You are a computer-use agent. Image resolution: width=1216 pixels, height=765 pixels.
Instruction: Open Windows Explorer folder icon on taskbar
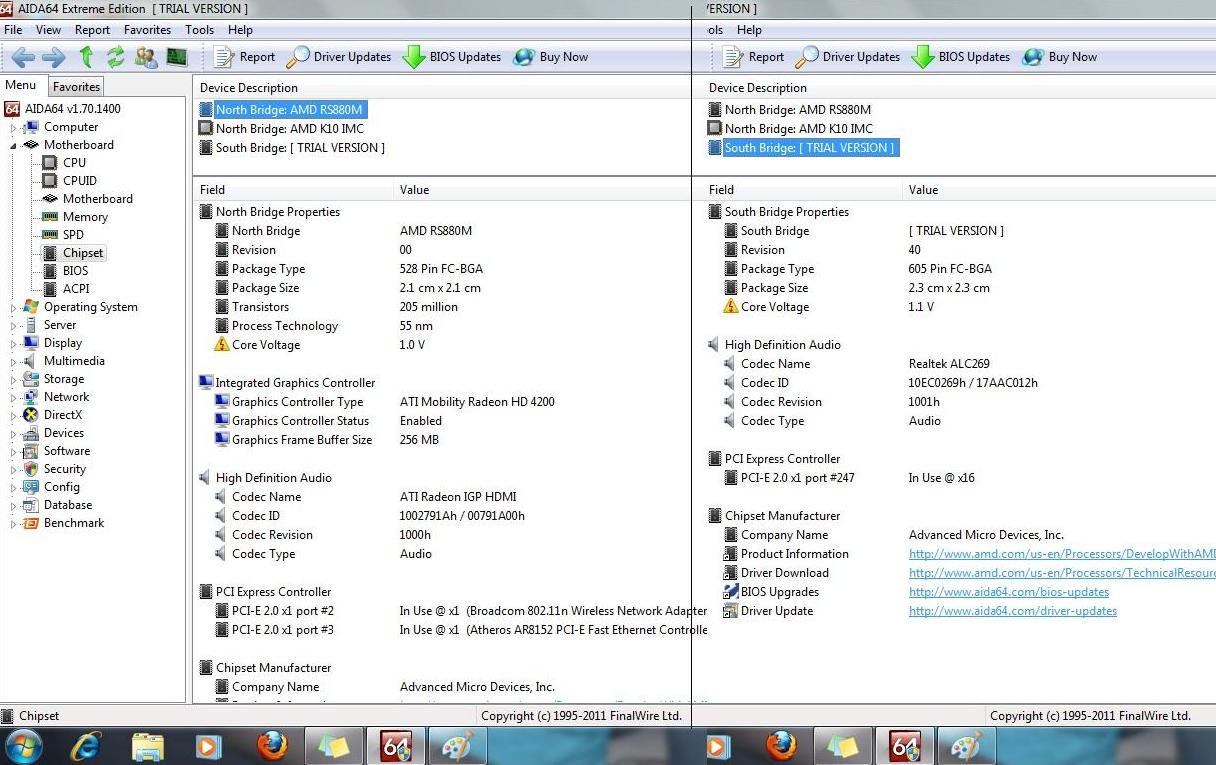click(x=147, y=746)
